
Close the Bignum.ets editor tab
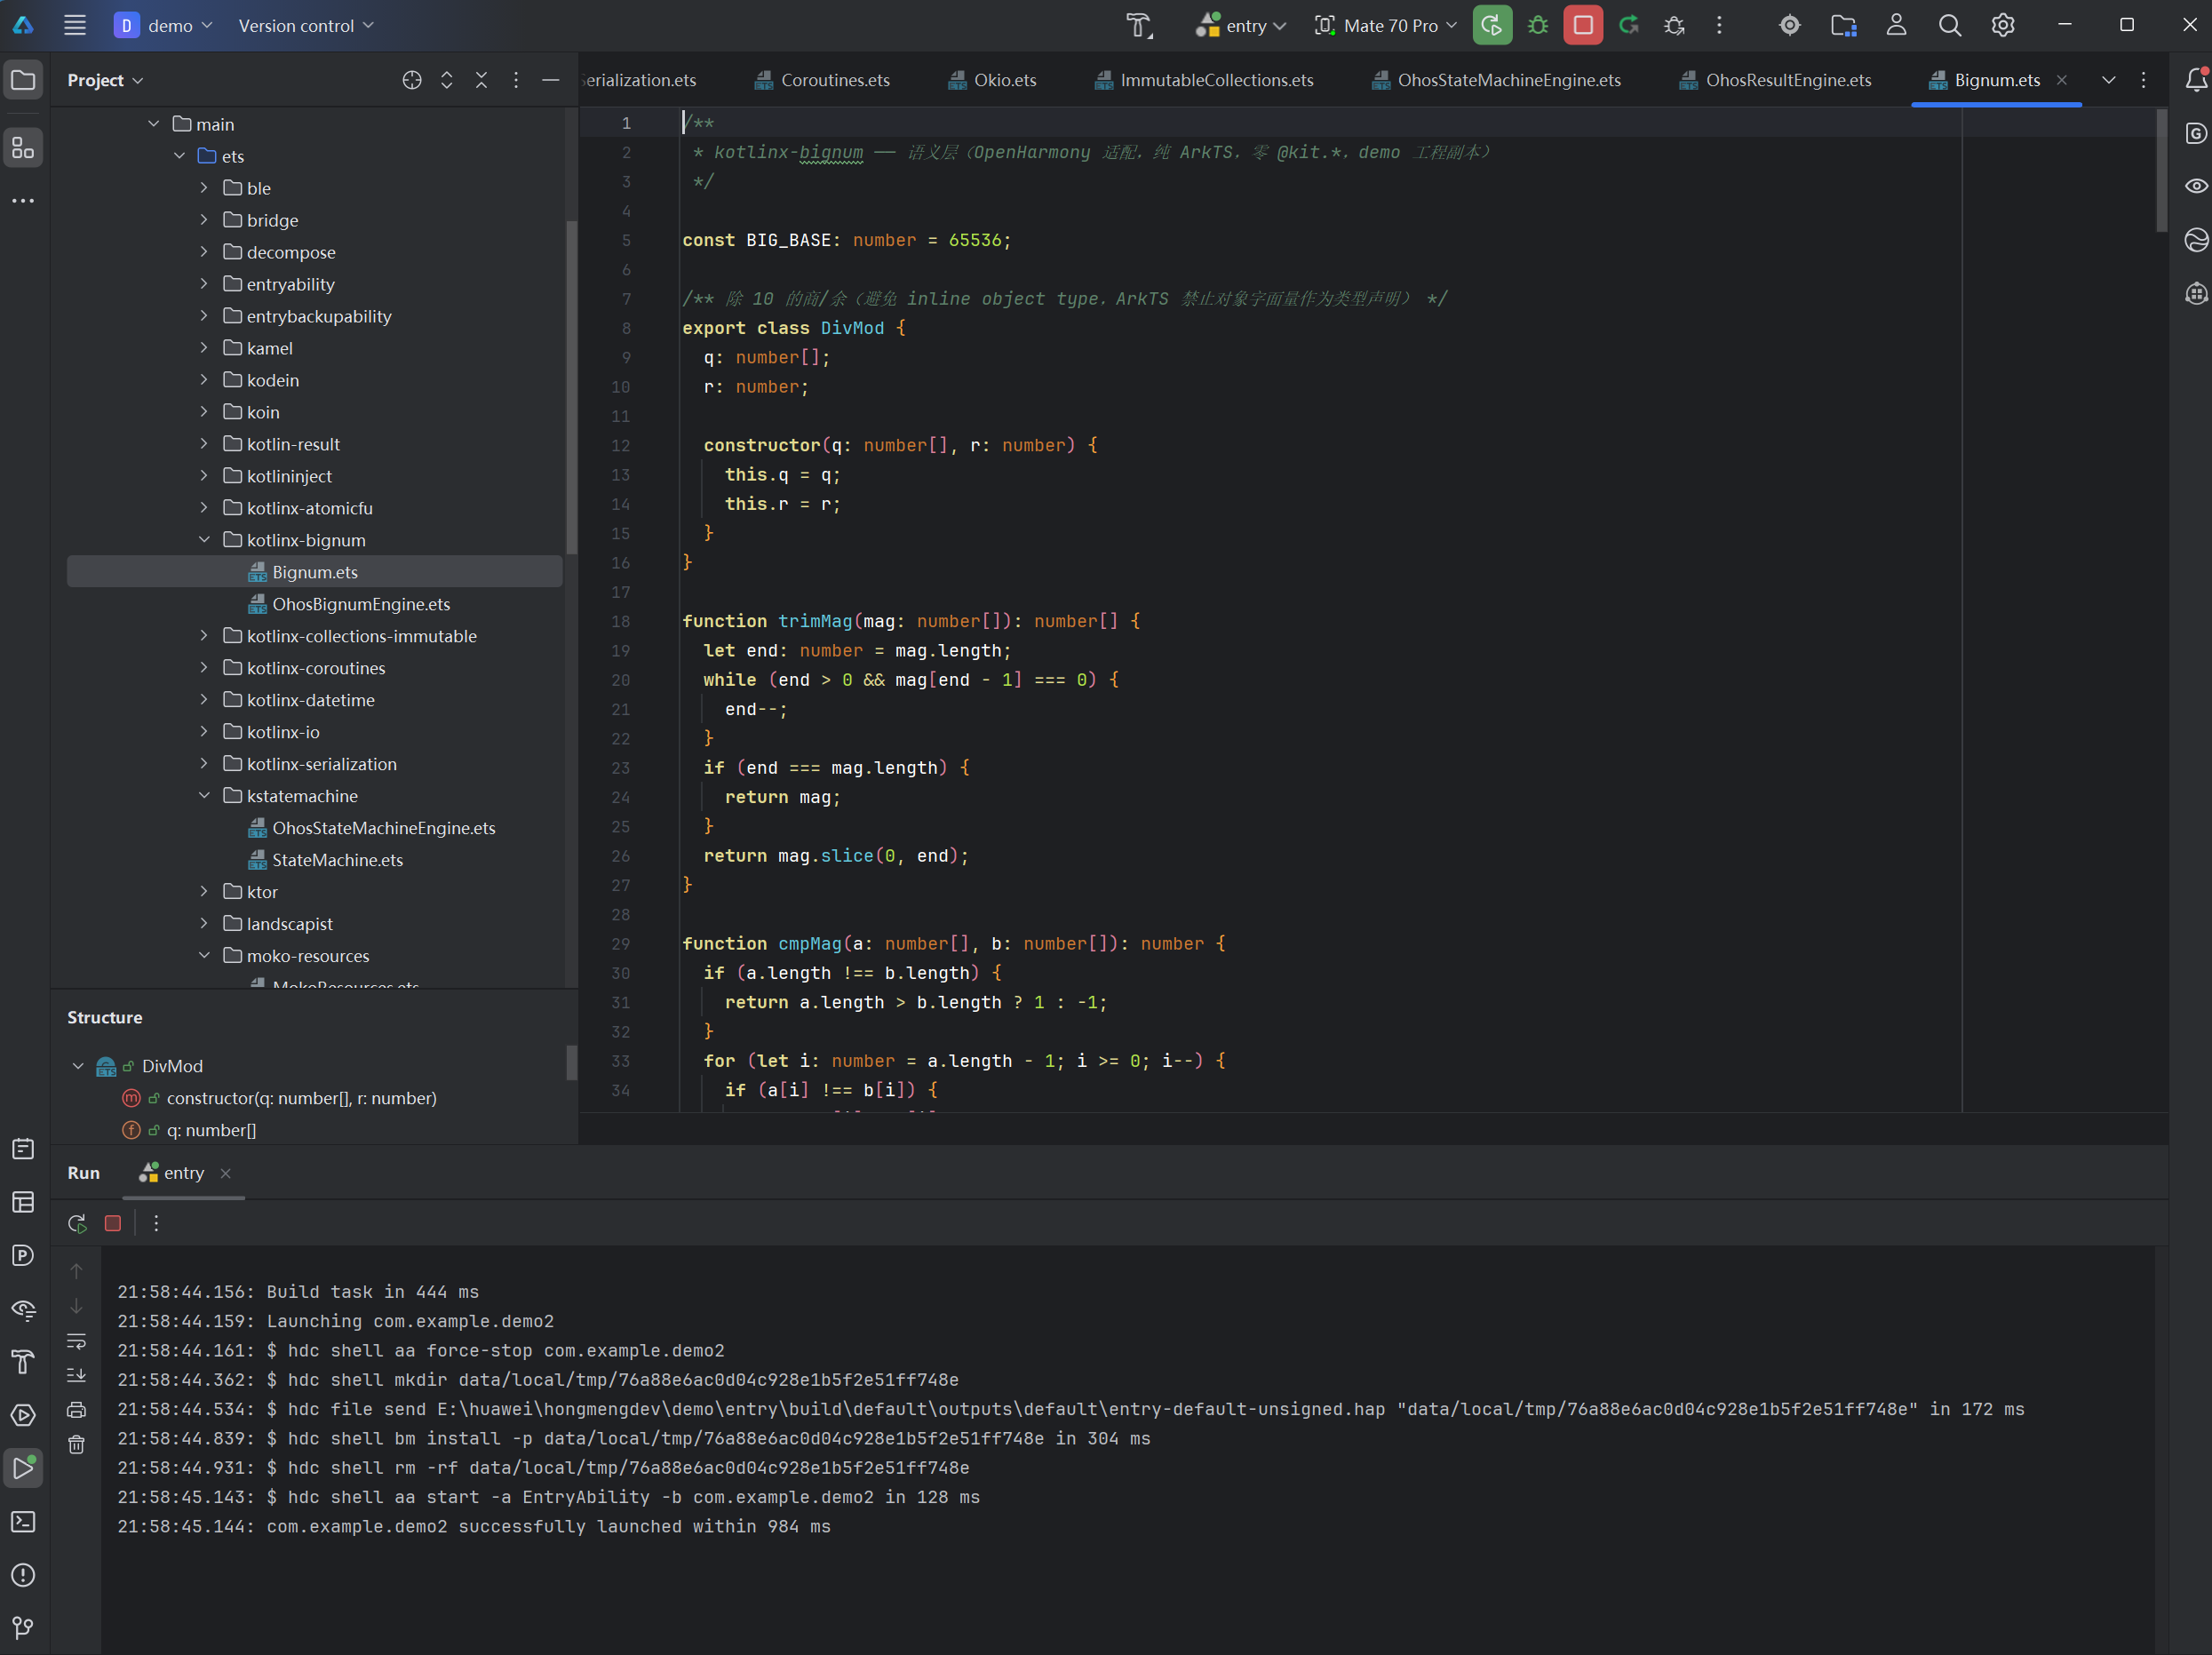coord(2061,80)
